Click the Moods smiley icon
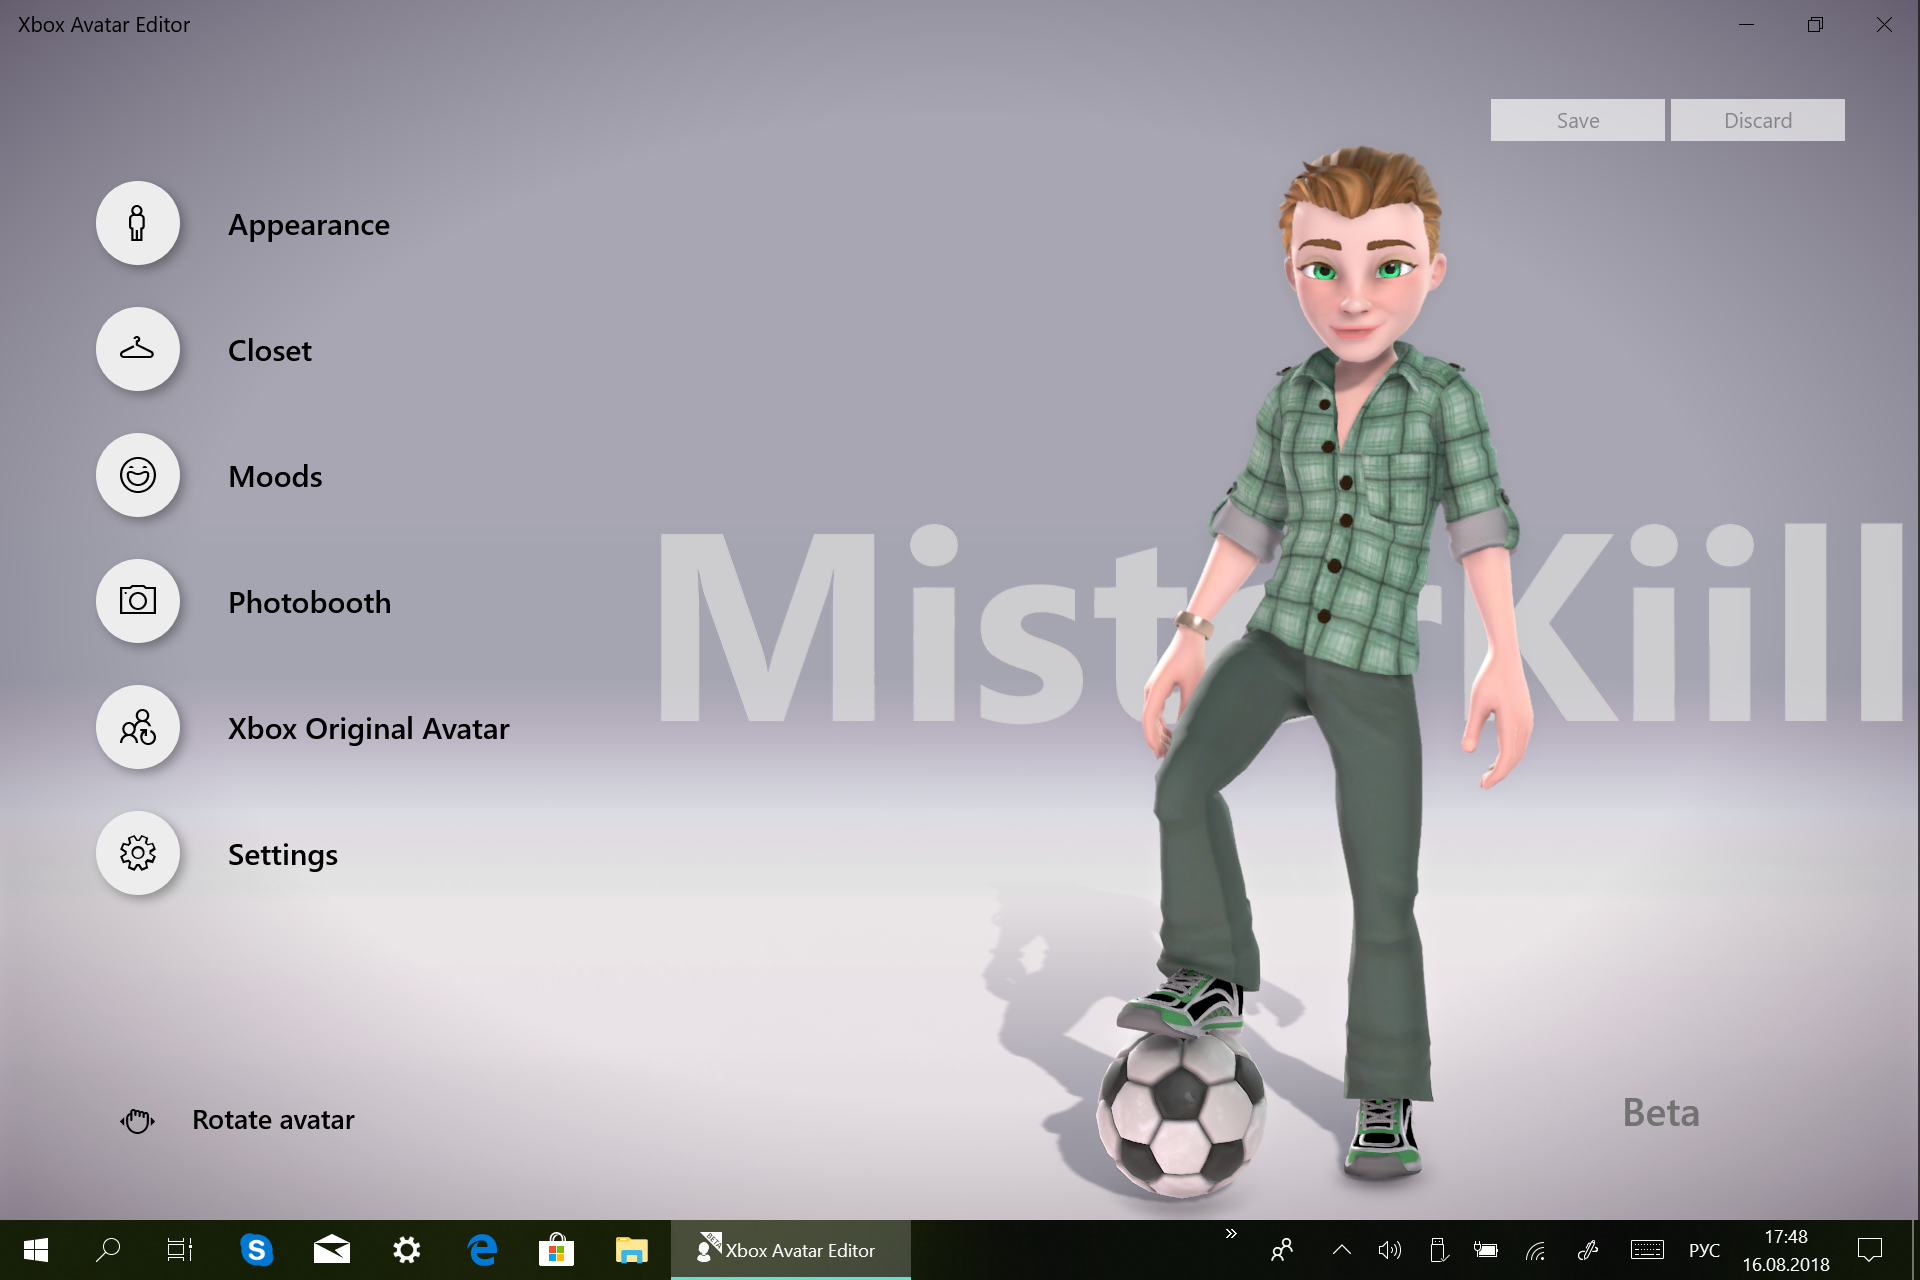The image size is (1920, 1280). [x=138, y=475]
